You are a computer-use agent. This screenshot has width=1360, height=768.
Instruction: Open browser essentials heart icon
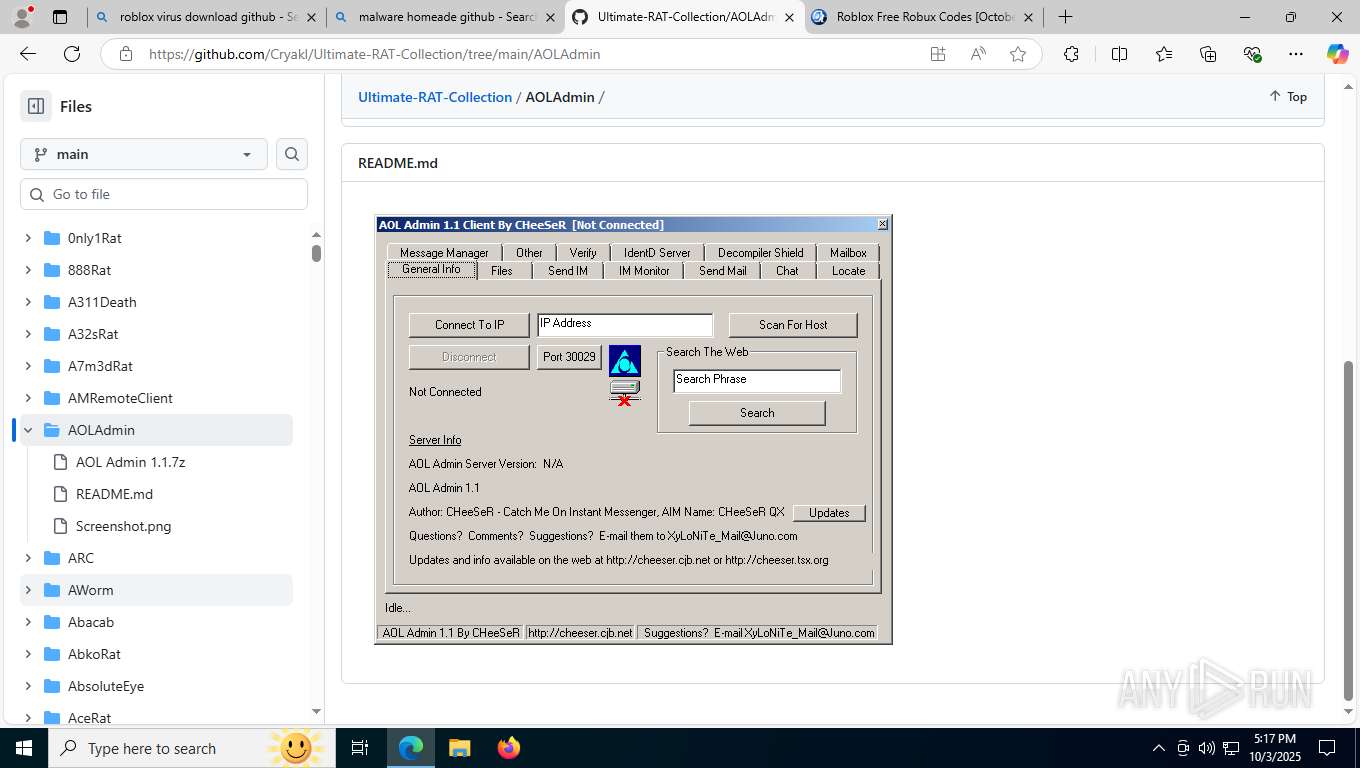(x=1252, y=54)
